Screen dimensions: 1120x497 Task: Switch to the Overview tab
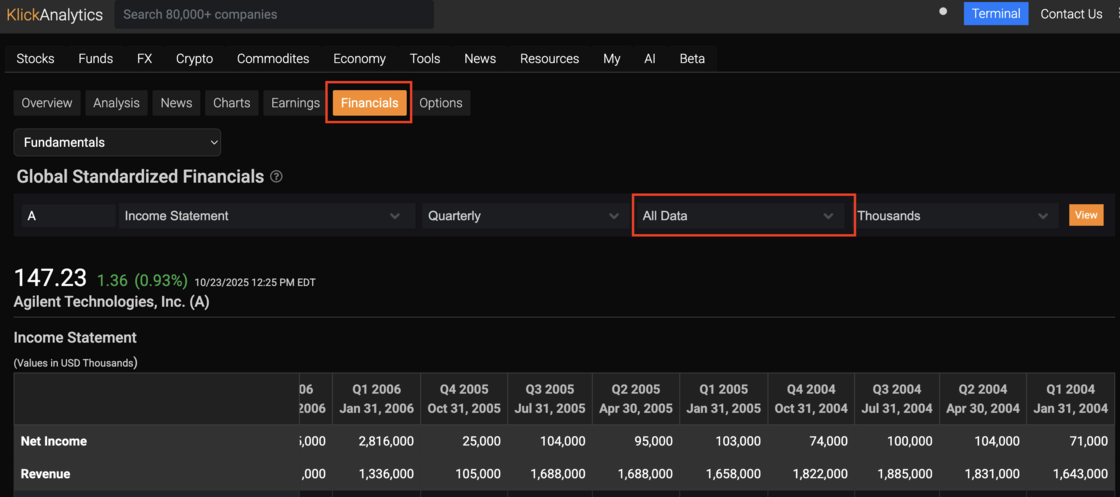pyautogui.click(x=46, y=103)
